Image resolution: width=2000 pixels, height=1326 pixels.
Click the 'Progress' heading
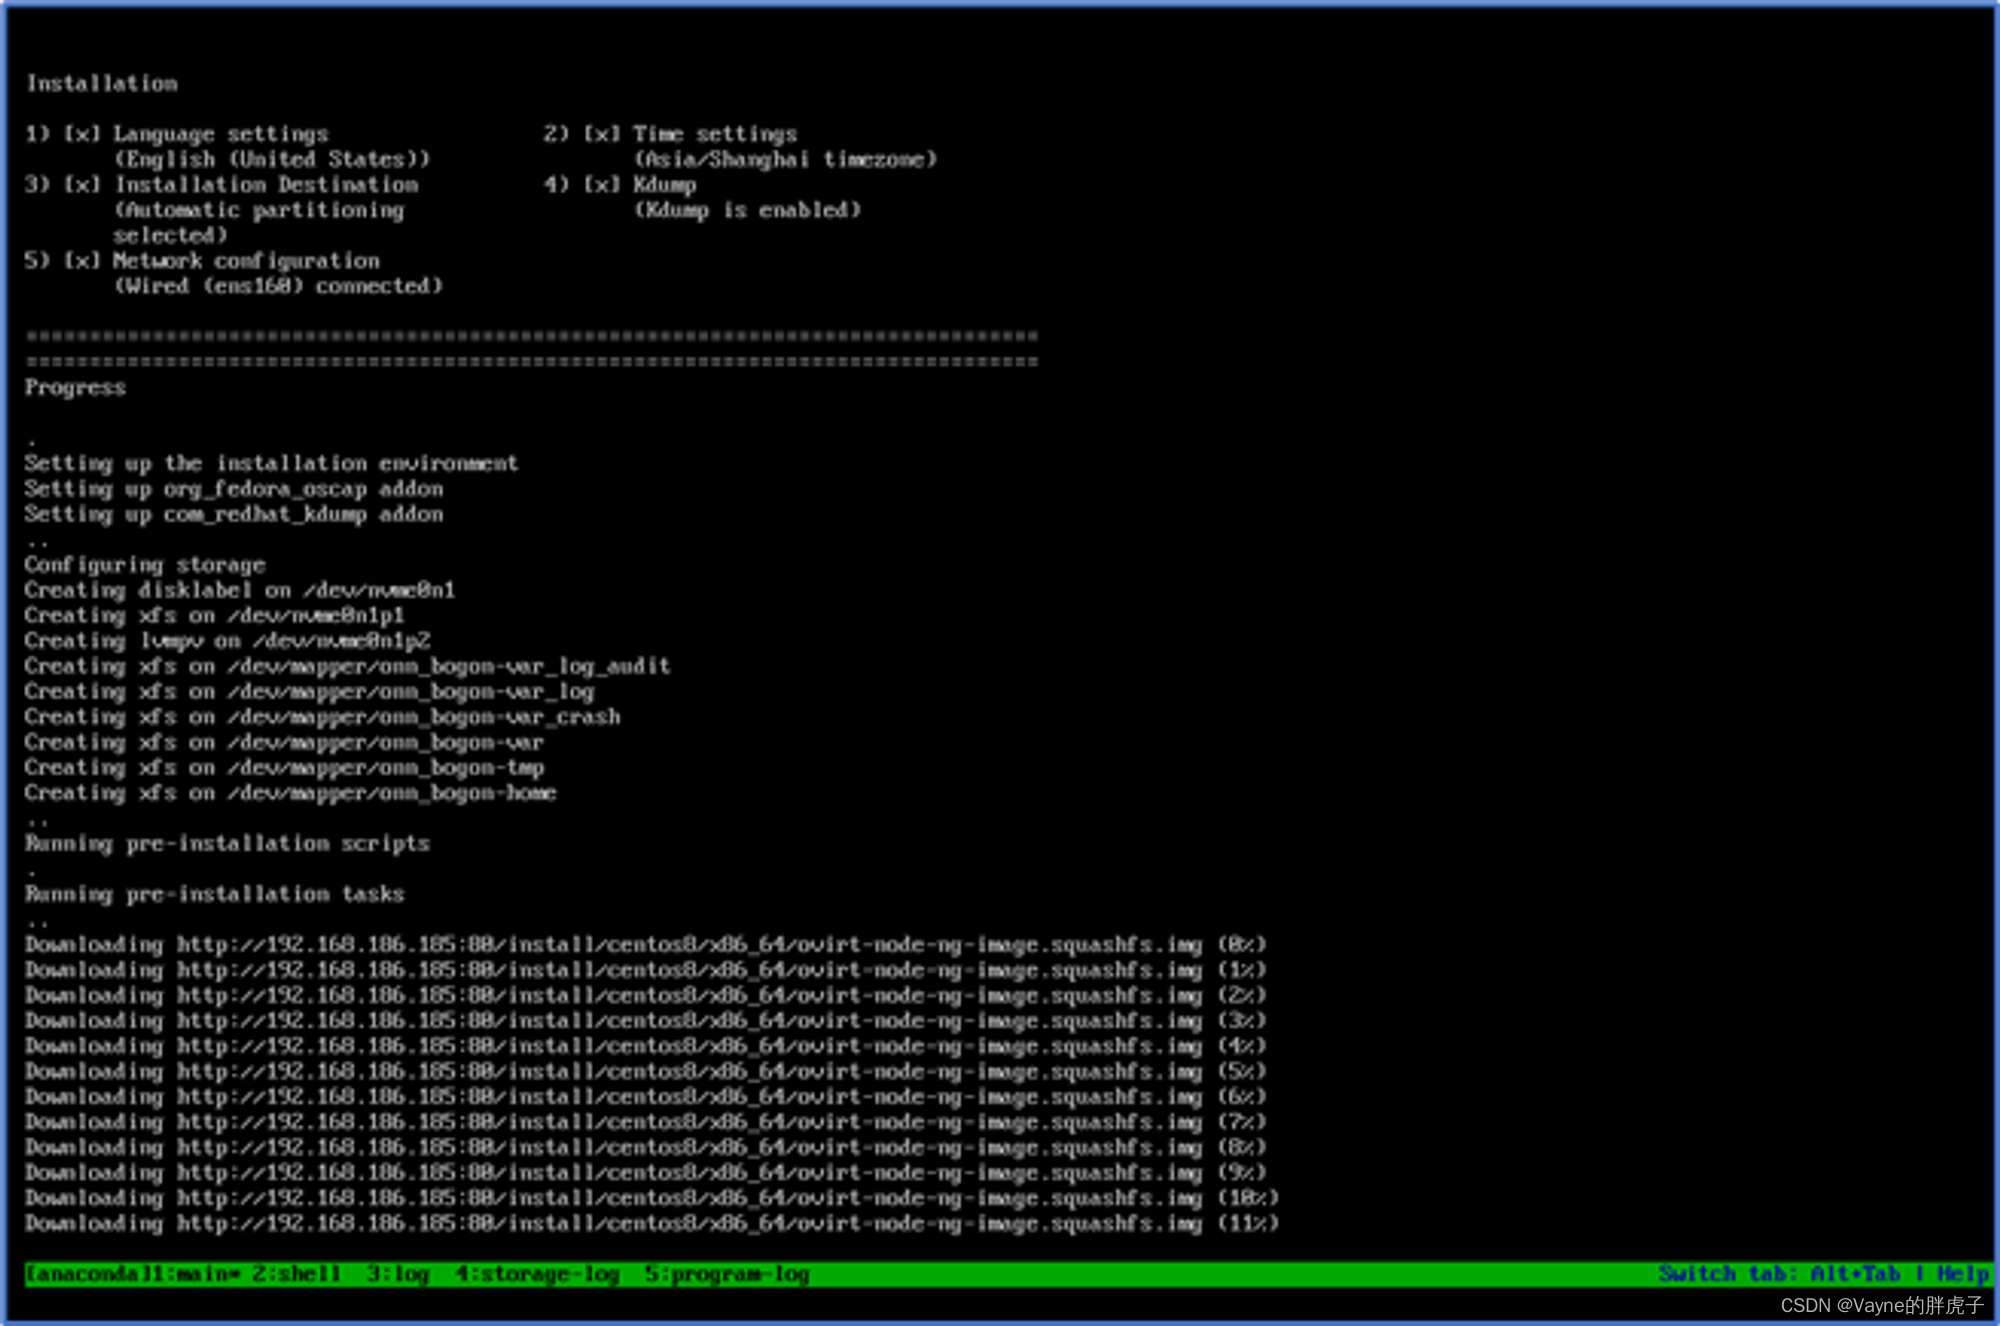coord(76,388)
